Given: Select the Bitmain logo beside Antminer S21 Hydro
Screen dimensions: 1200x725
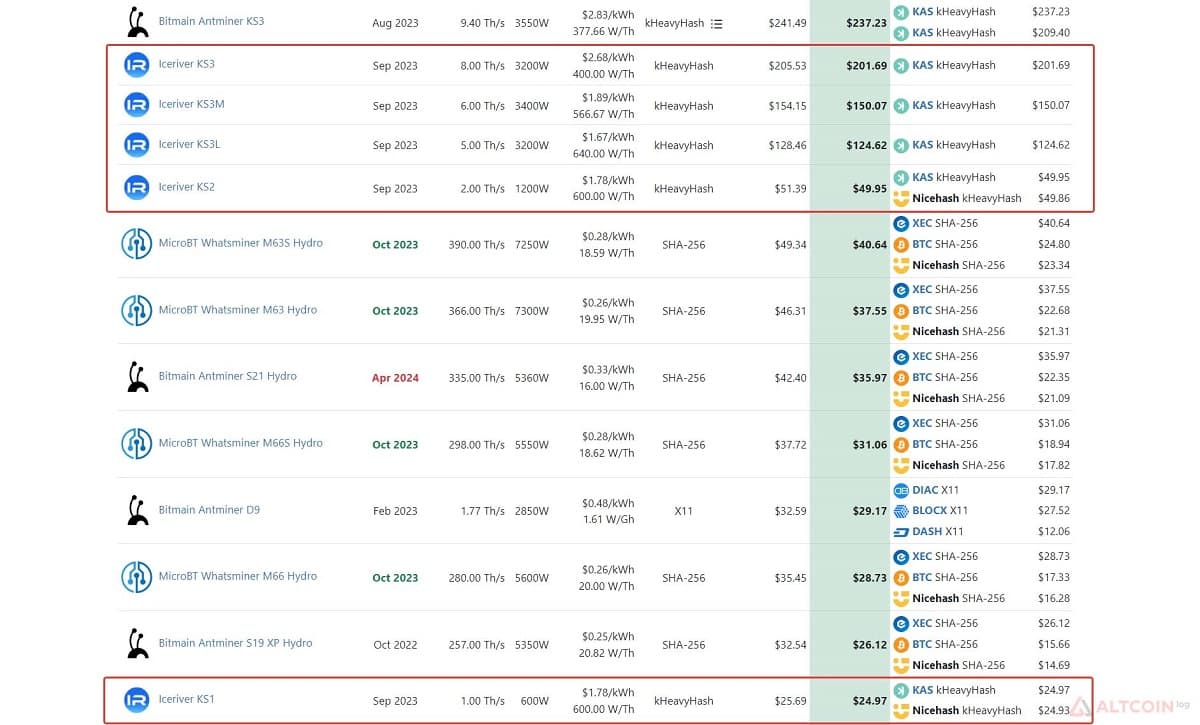Looking at the screenshot, I should (137, 377).
